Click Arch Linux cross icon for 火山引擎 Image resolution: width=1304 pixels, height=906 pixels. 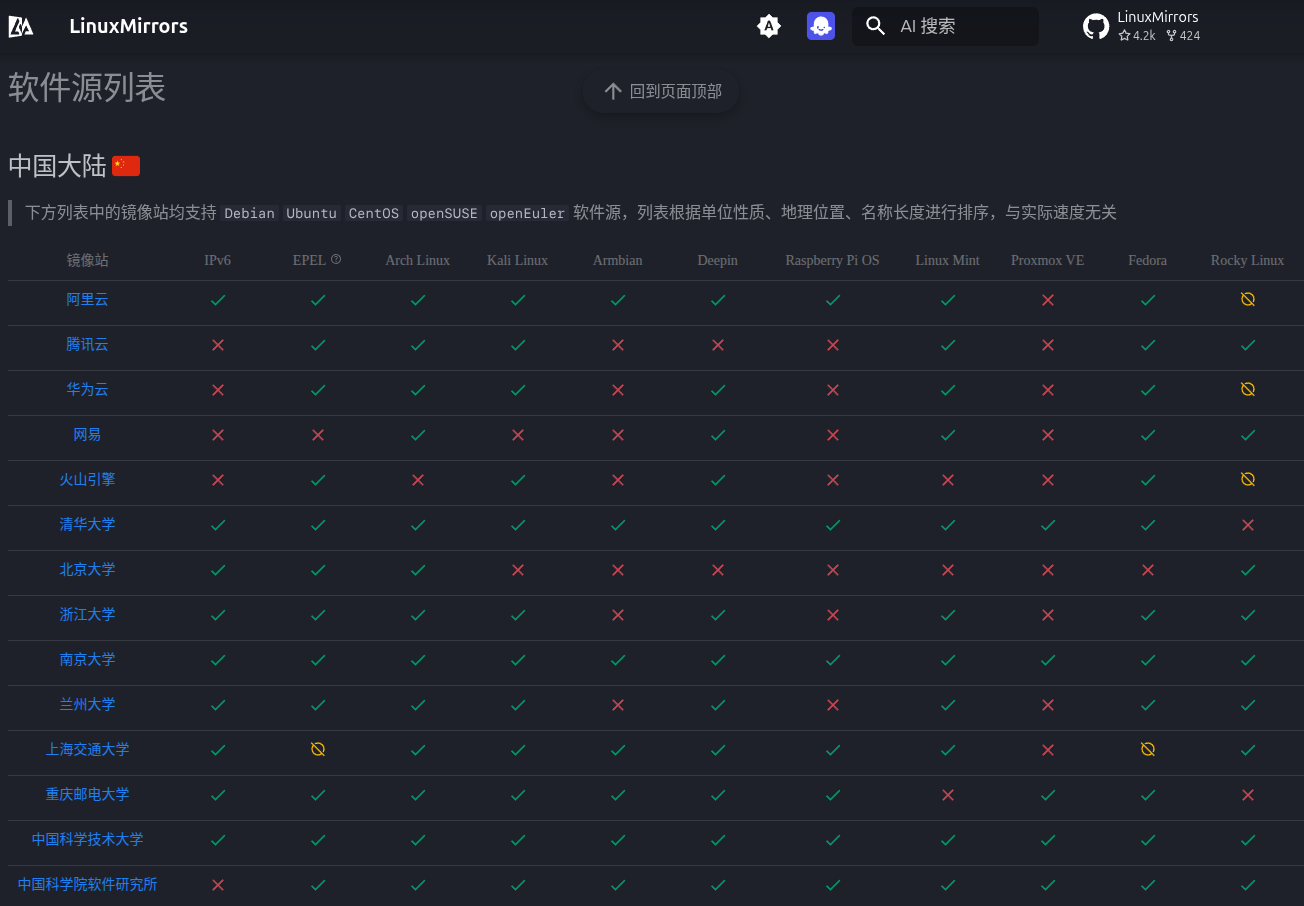click(x=418, y=480)
